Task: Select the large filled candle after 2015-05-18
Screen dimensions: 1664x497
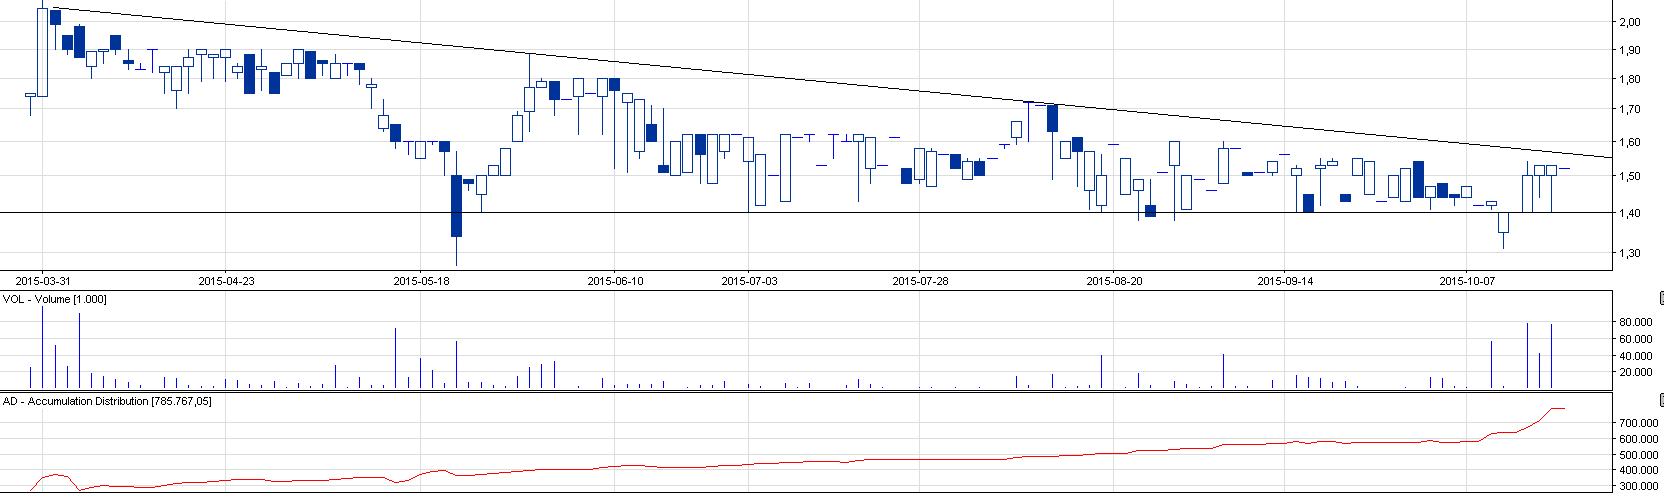Action: [456, 206]
